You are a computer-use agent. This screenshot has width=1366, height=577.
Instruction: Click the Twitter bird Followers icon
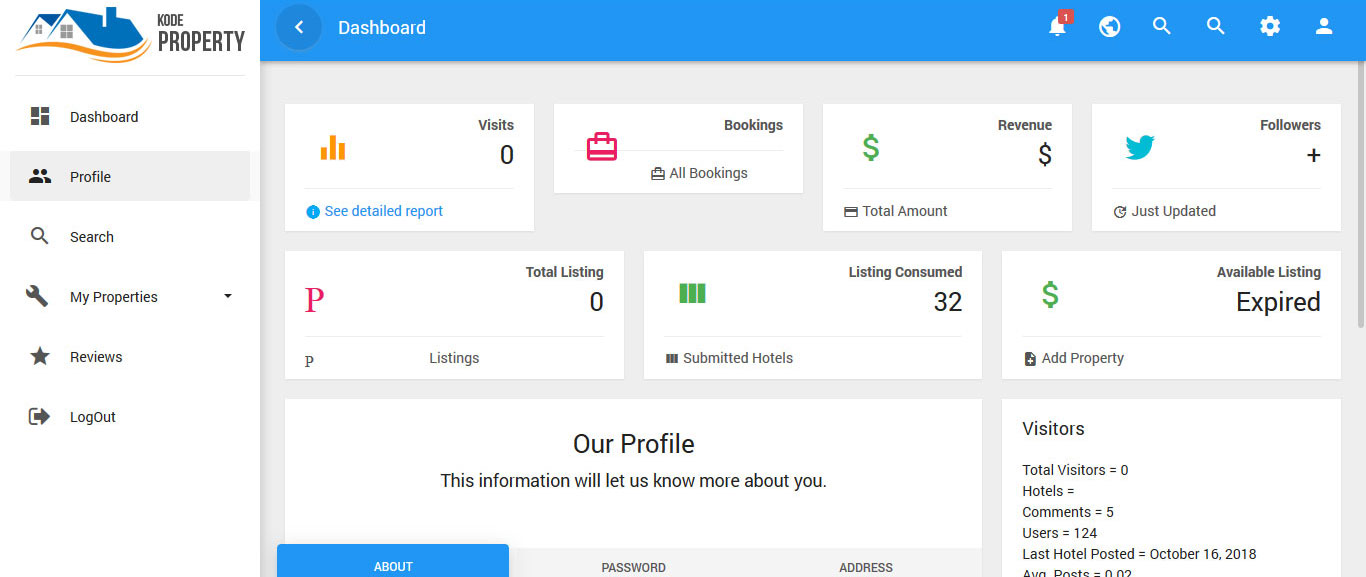[x=1139, y=148]
